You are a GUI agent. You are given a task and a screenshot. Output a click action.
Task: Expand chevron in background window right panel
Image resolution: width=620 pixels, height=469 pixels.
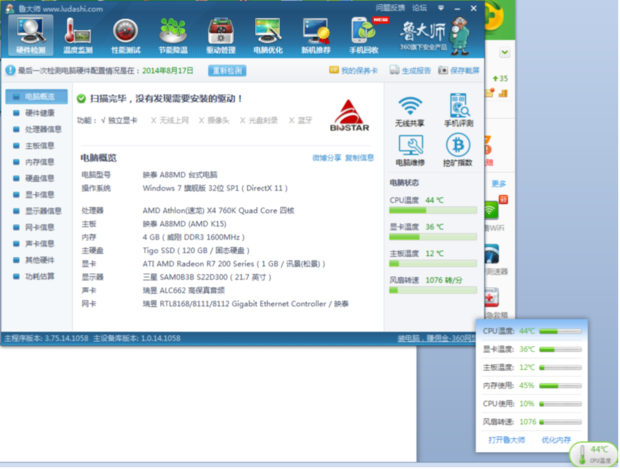tap(505, 52)
